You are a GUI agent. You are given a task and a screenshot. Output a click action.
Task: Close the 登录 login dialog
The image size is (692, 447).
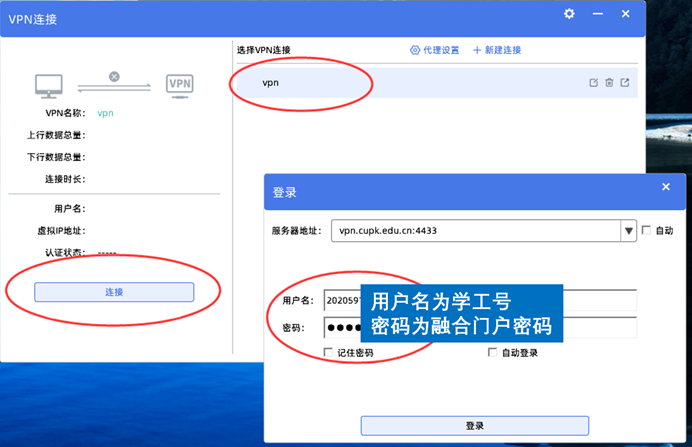[x=666, y=189]
